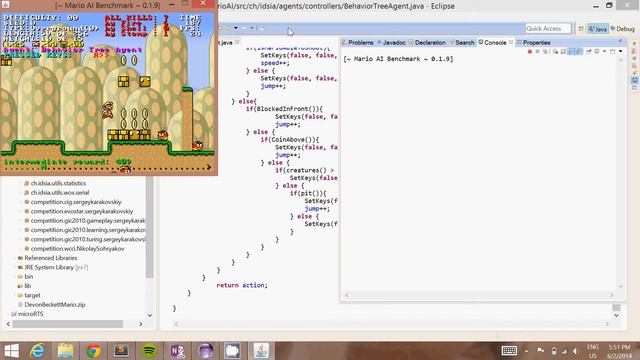
Task: Click the 'if(pit()){' code line
Action: pos(308,193)
